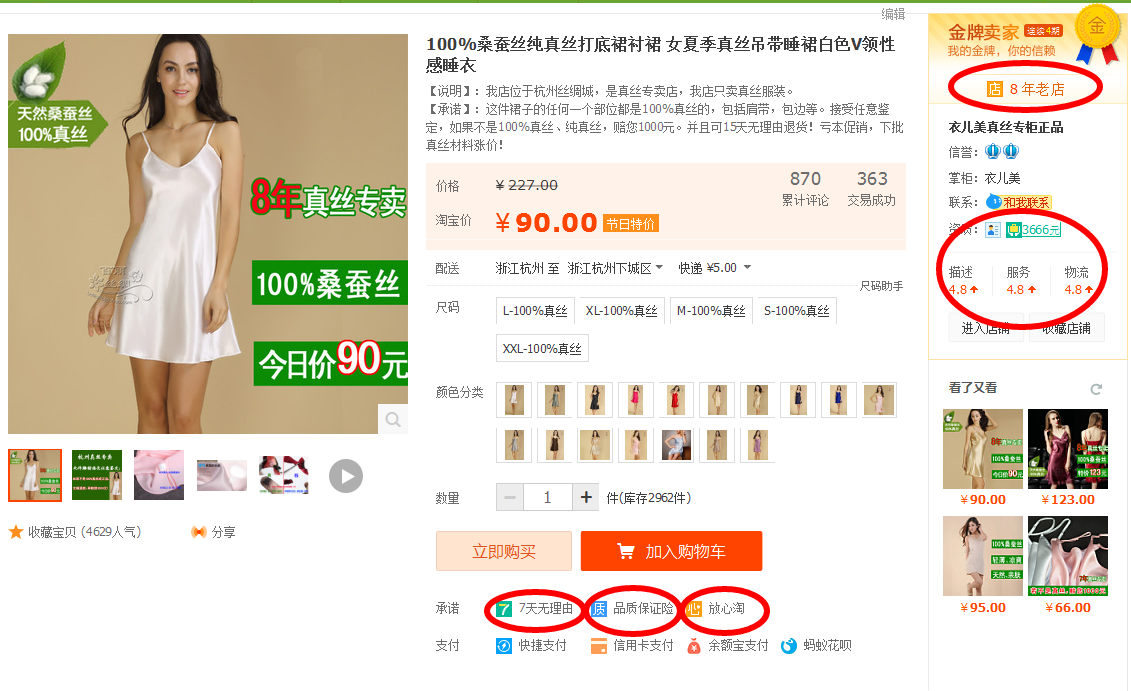Choose size S-100%真丝 option
This screenshot has height=691, width=1131.
click(797, 311)
